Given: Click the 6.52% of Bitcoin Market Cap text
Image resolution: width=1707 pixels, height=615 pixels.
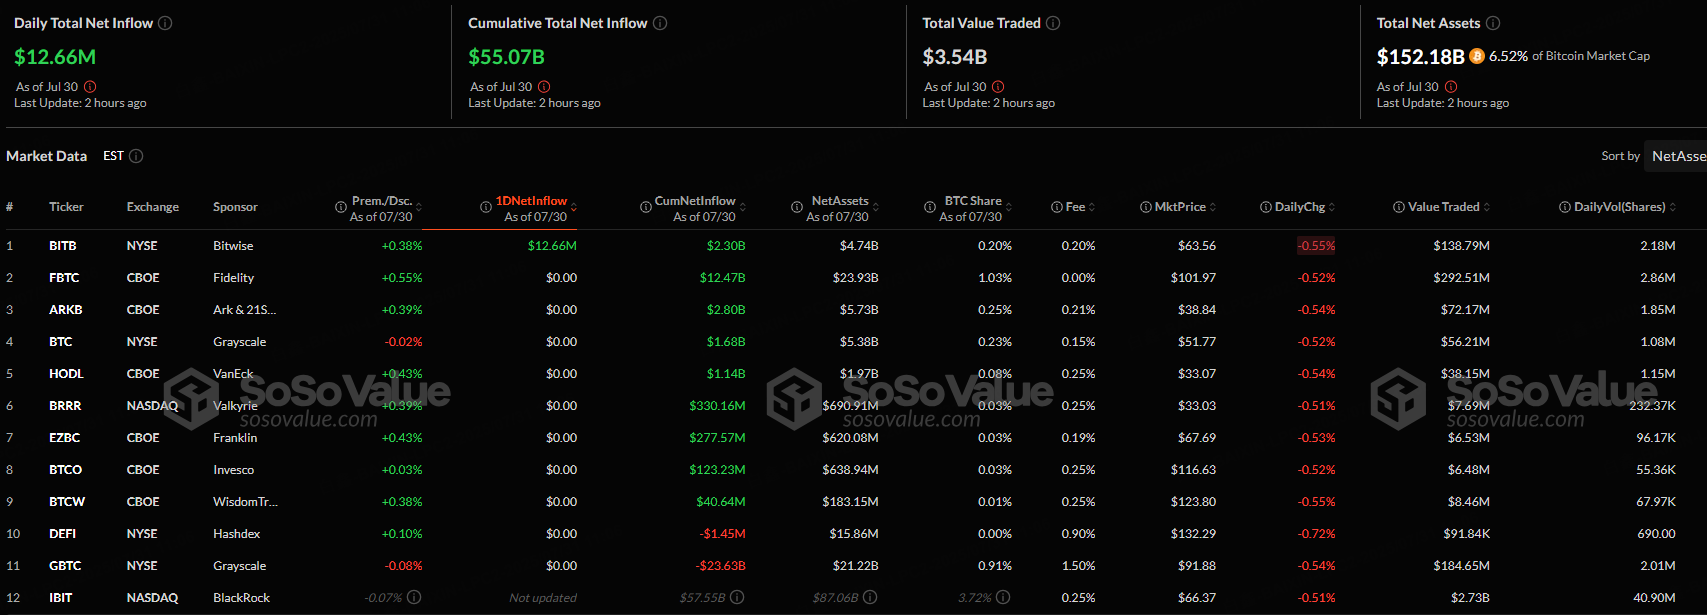Looking at the screenshot, I should 1570,56.
